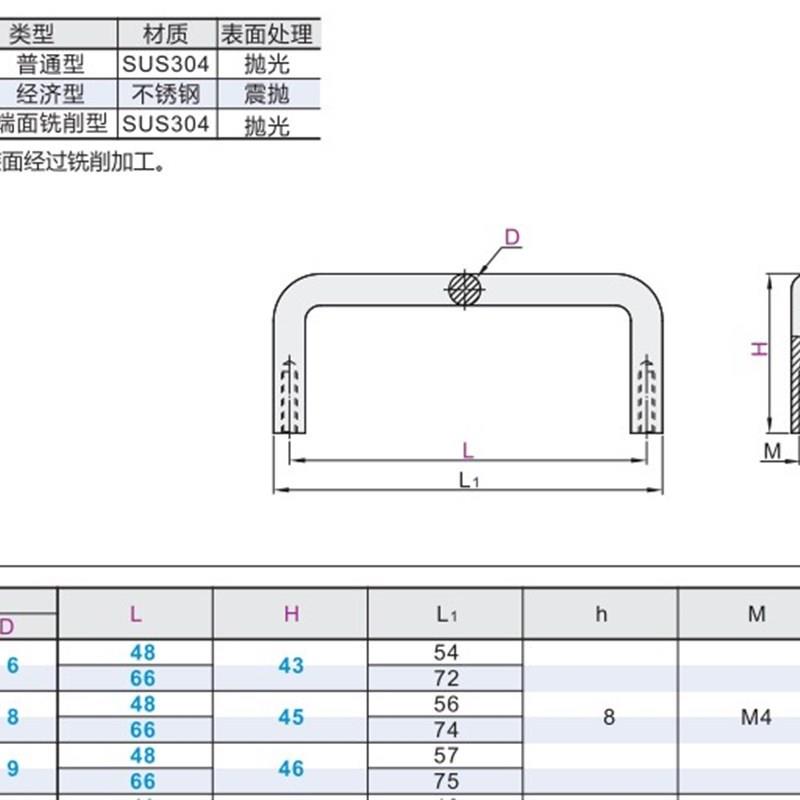800x800 pixels.
Task: Click the L dimension arrow line
Action: 465,453
